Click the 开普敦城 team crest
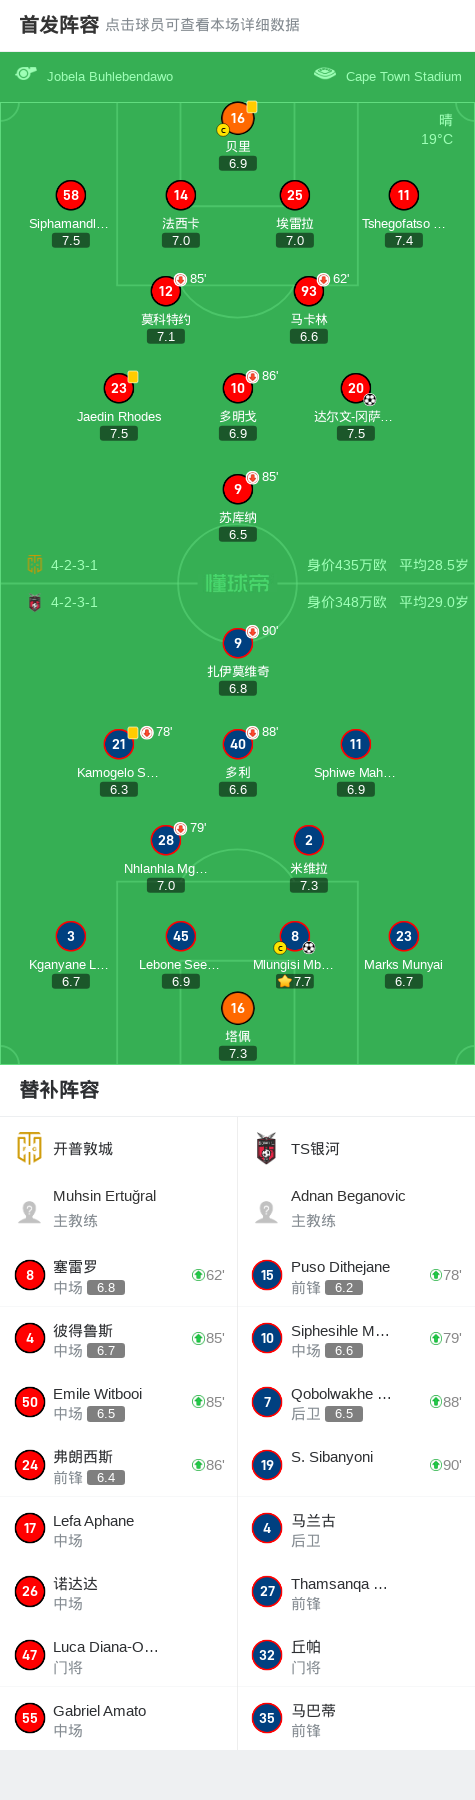 click(x=29, y=1148)
